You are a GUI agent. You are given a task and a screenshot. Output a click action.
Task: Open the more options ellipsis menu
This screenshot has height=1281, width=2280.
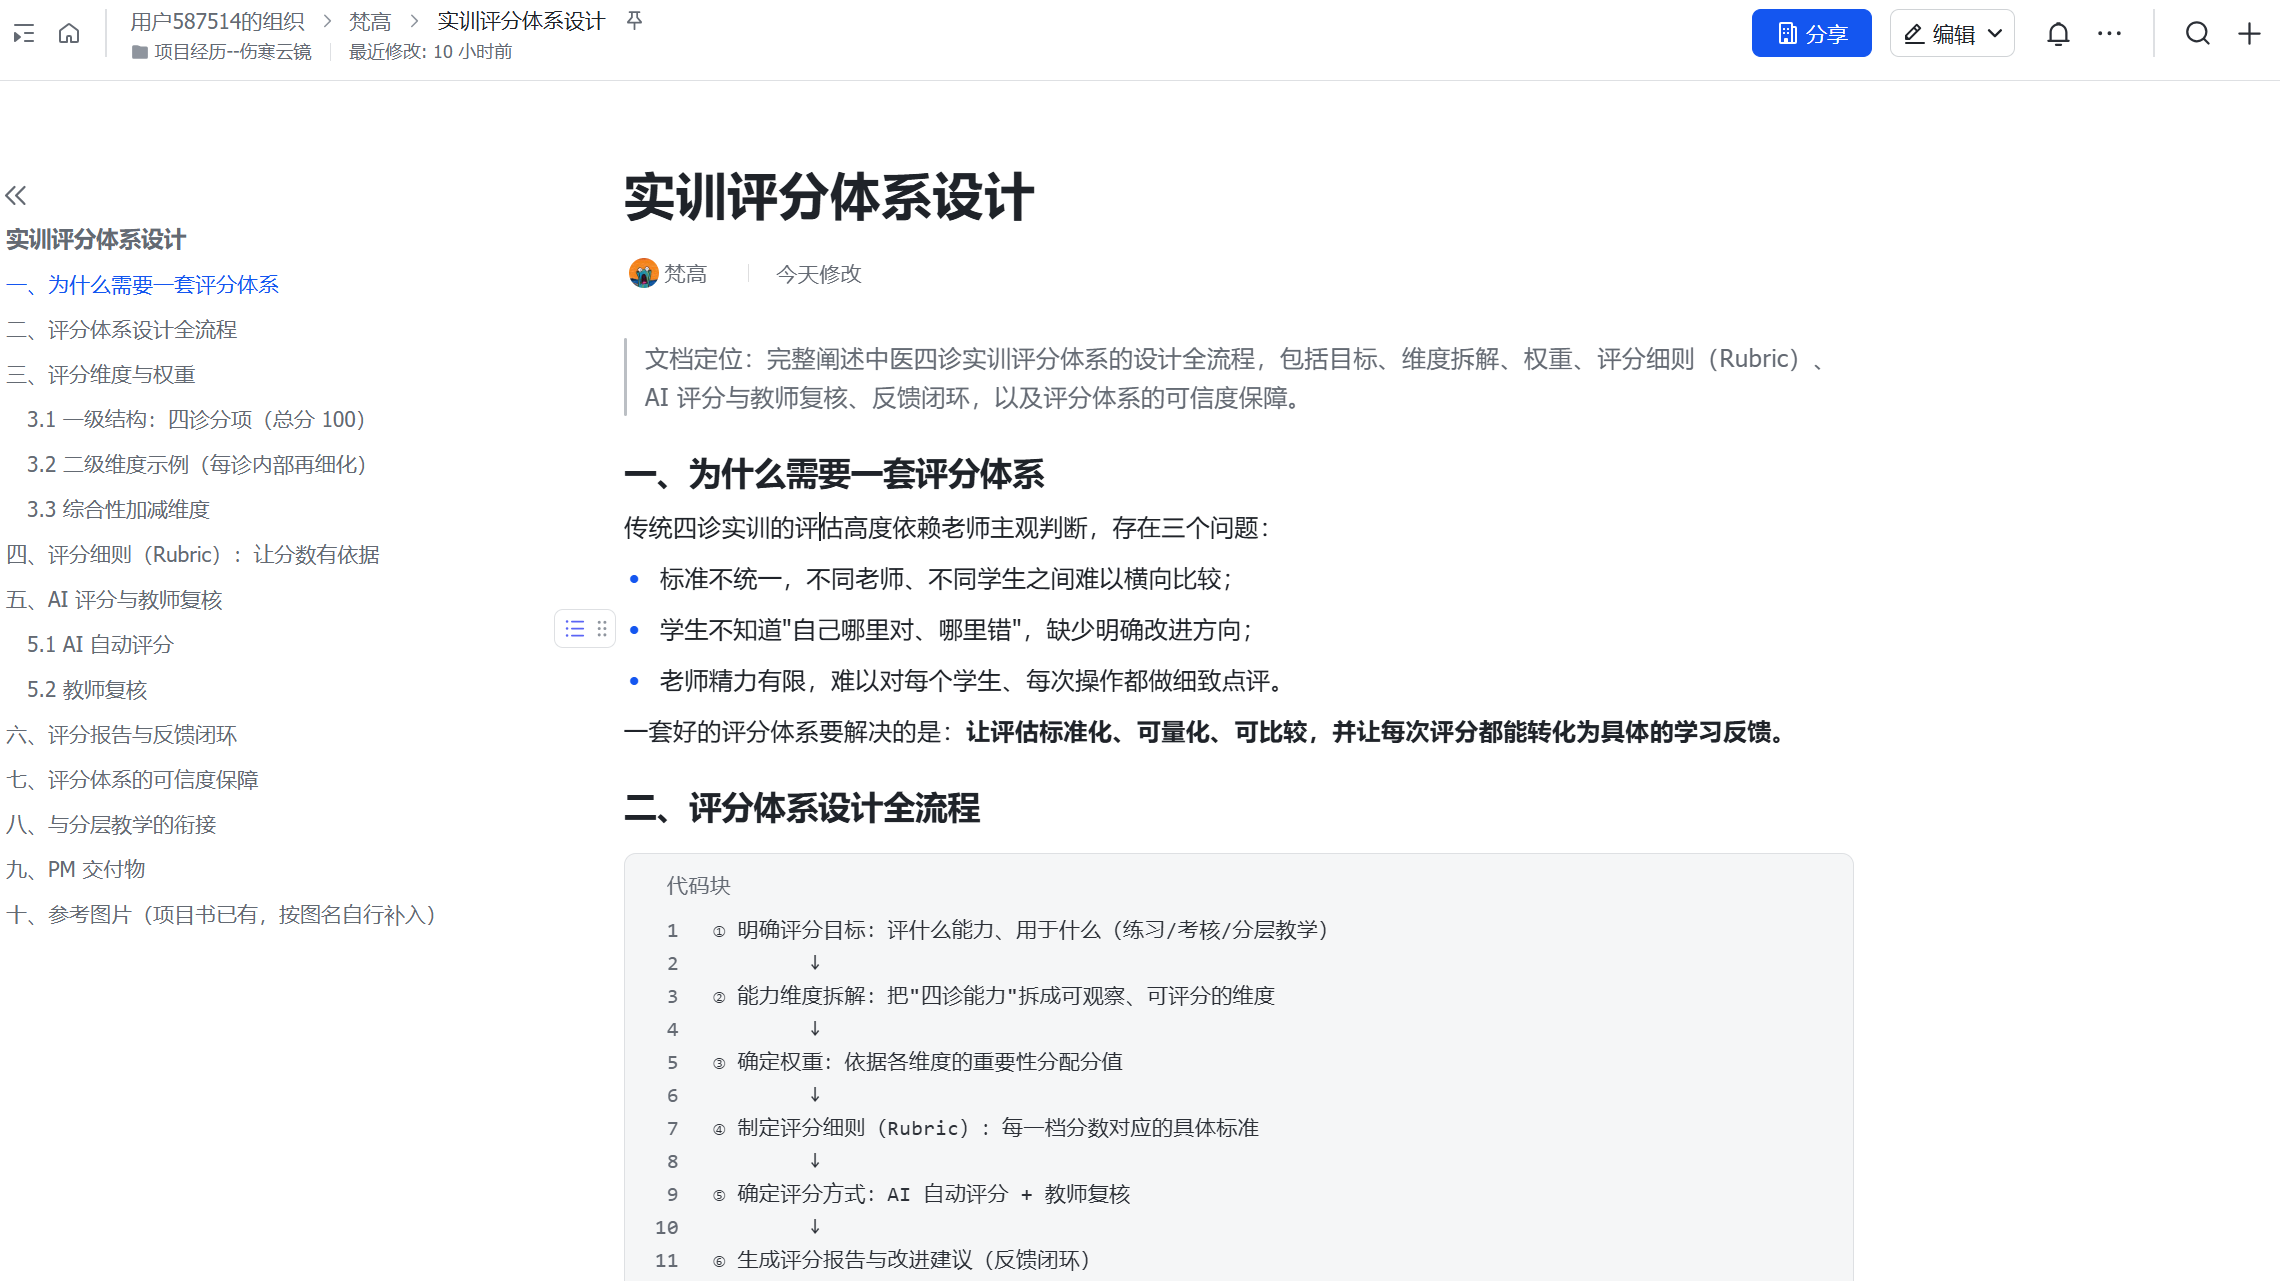click(2109, 34)
